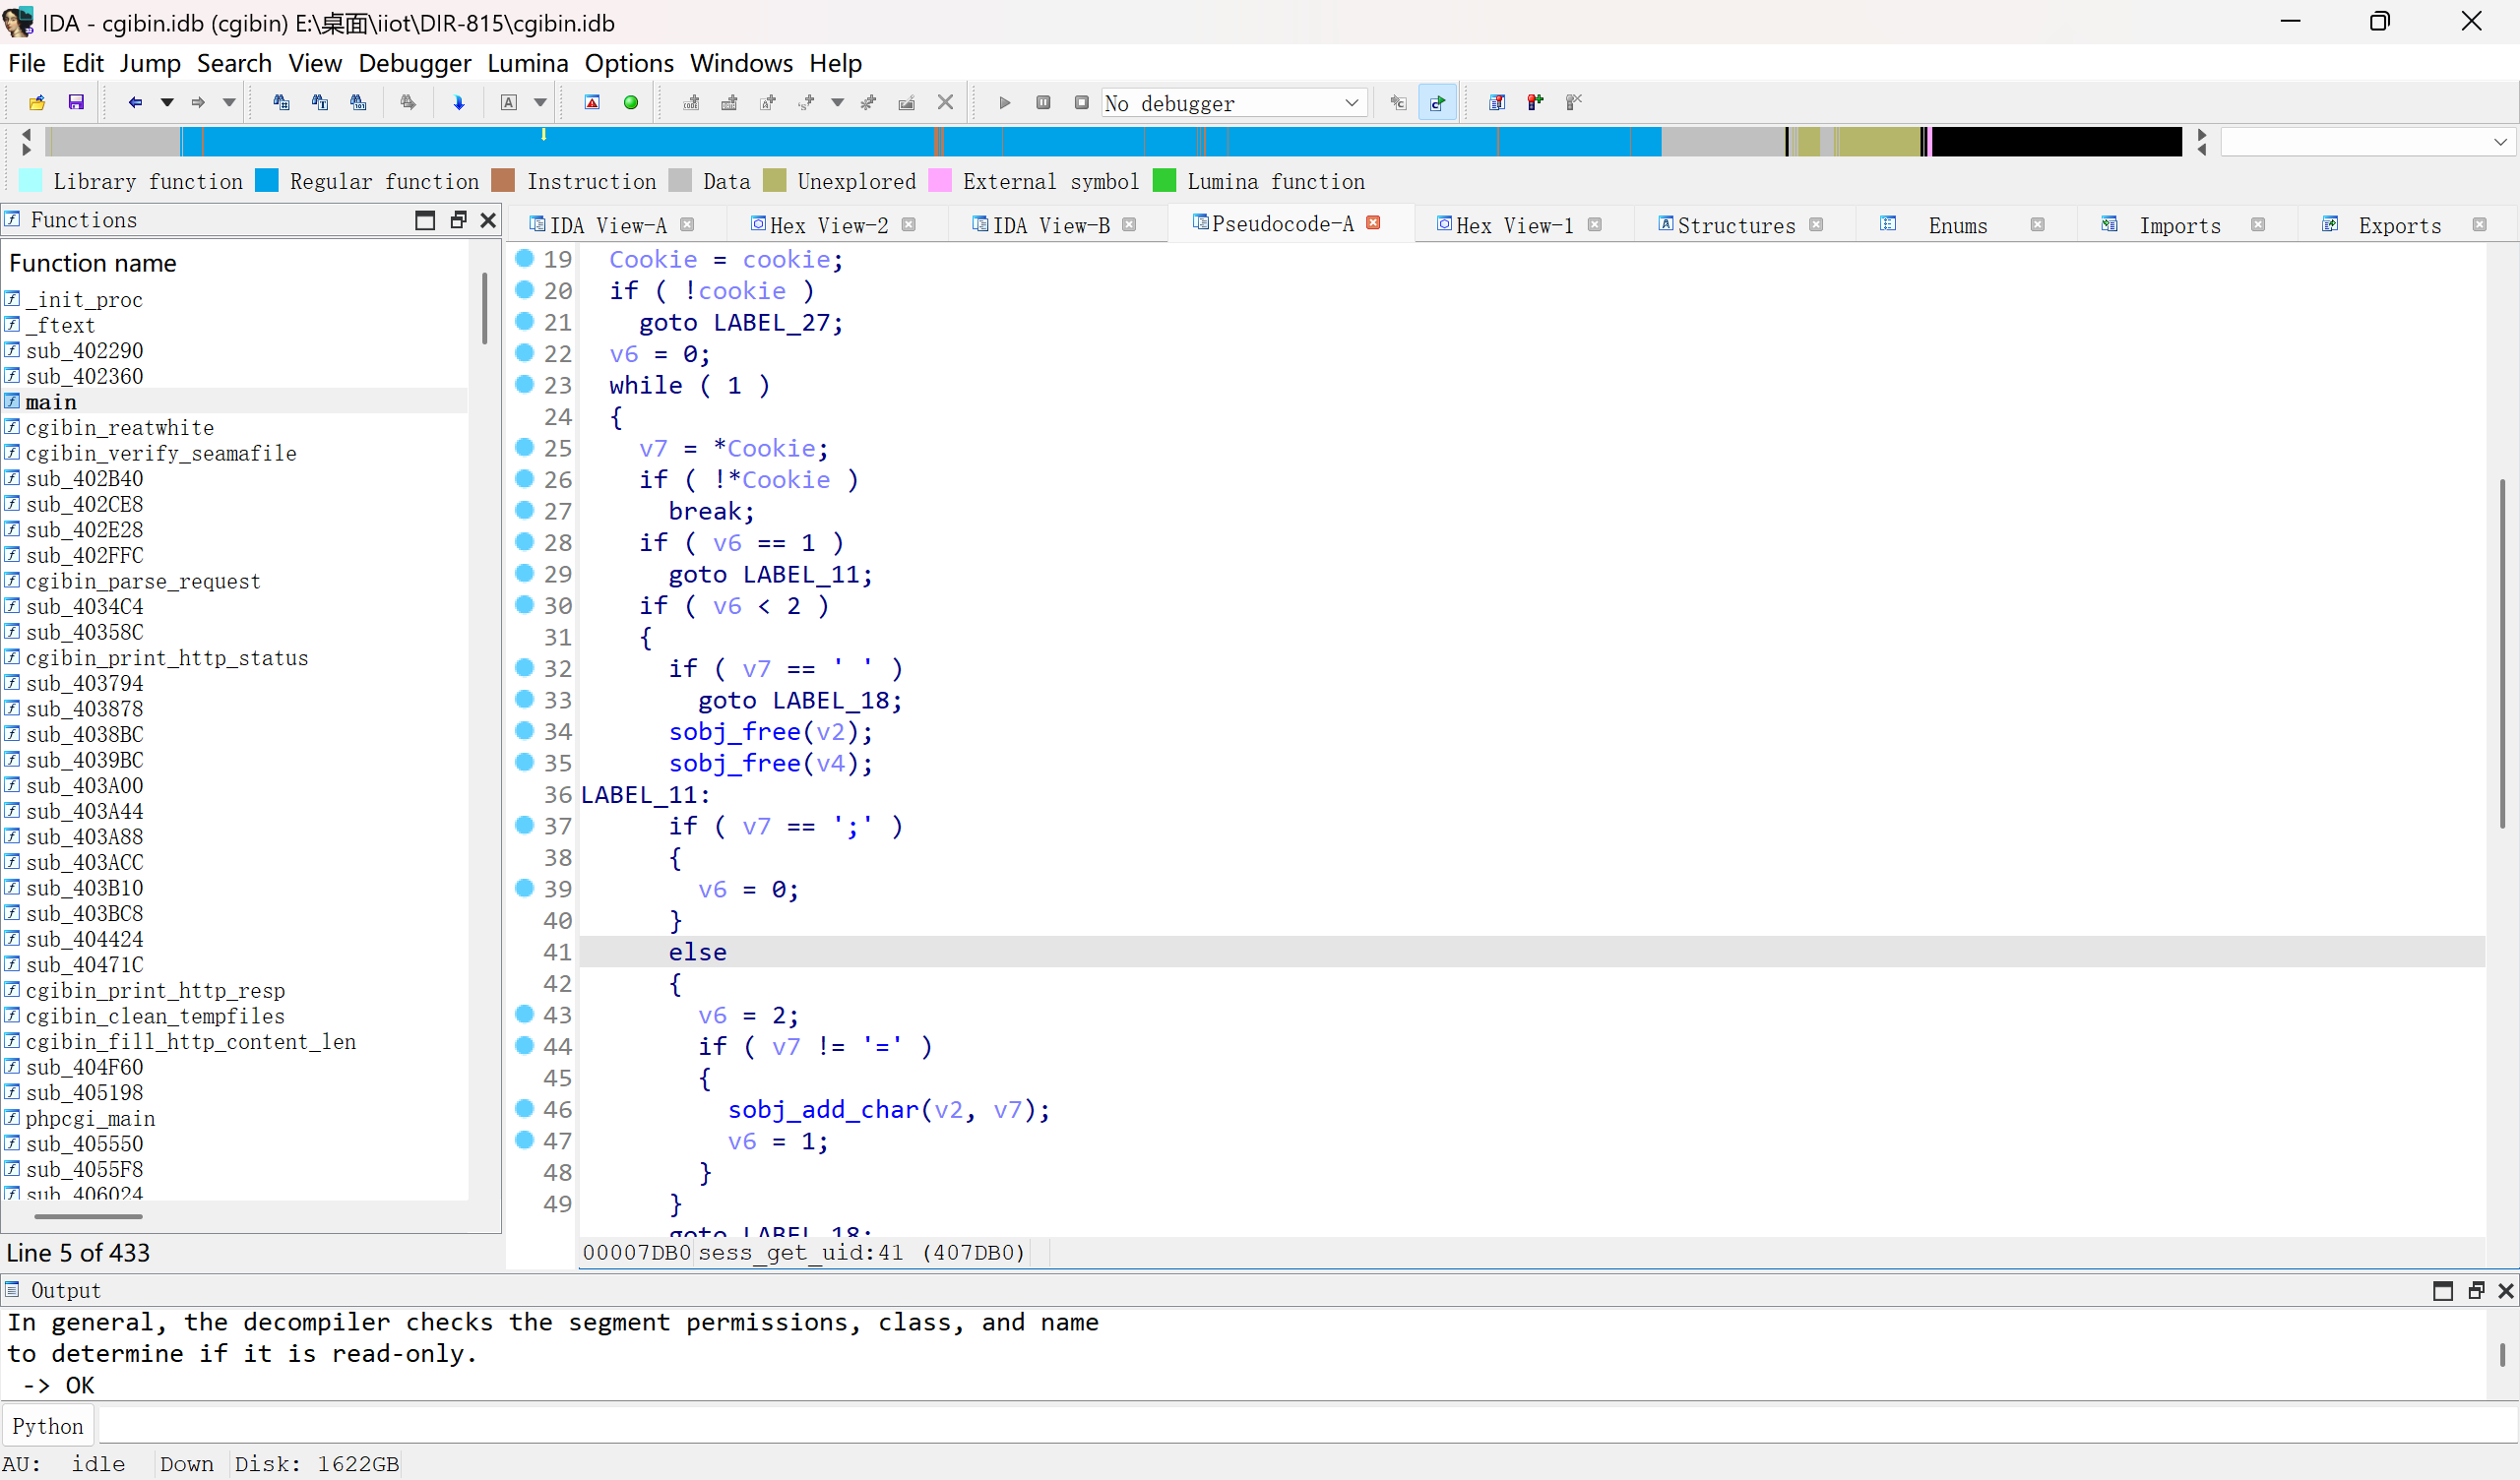The image size is (2520, 1480).
Task: Toggle the breakpoint dot on line 19
Action: tap(524, 259)
